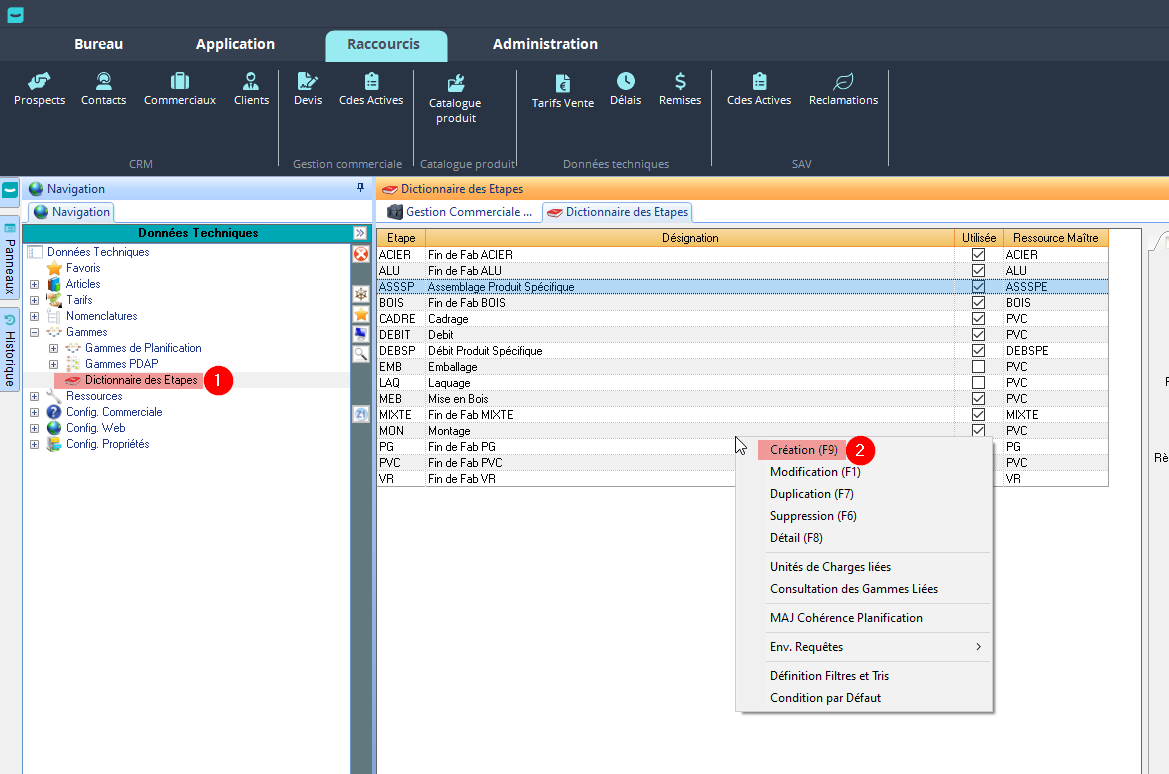
Task: Click the magnifier search icon in sidebar
Action: pos(361,353)
